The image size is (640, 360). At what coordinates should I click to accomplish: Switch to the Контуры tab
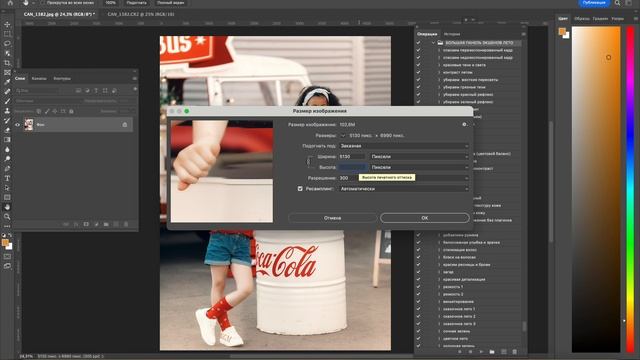click(x=62, y=78)
